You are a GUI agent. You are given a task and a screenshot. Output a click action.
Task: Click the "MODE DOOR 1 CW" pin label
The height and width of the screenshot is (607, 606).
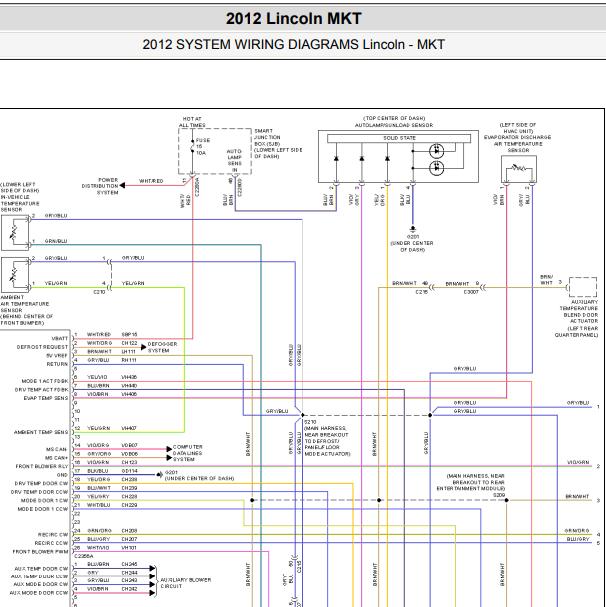click(45, 500)
